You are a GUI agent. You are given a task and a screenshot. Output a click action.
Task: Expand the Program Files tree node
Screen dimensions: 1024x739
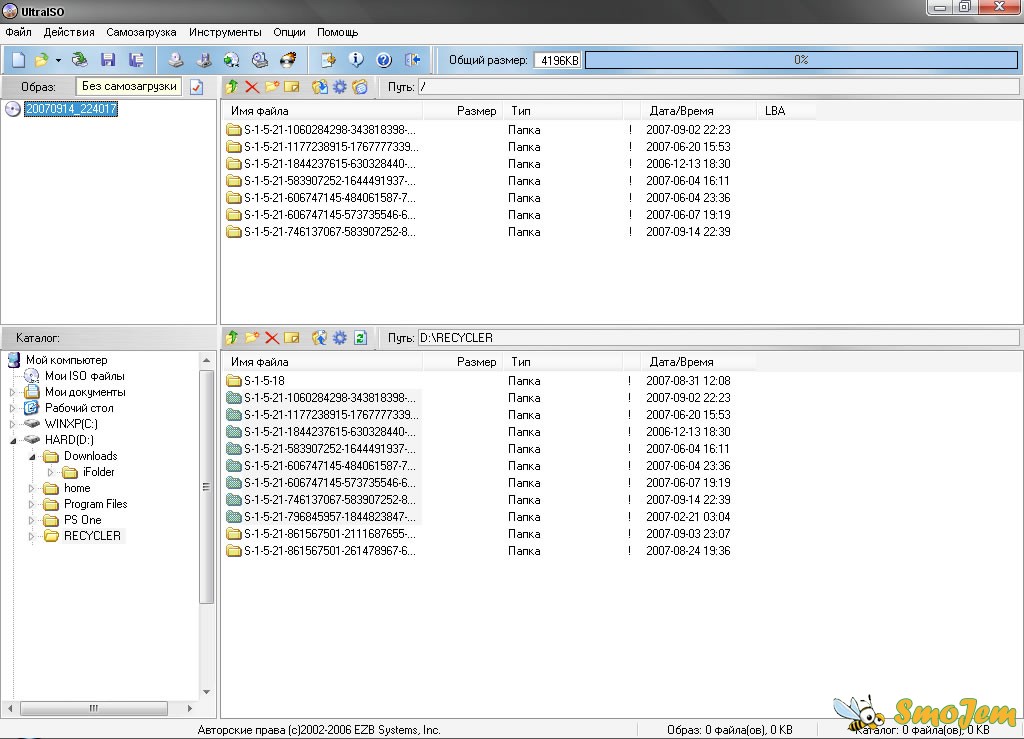pos(31,504)
